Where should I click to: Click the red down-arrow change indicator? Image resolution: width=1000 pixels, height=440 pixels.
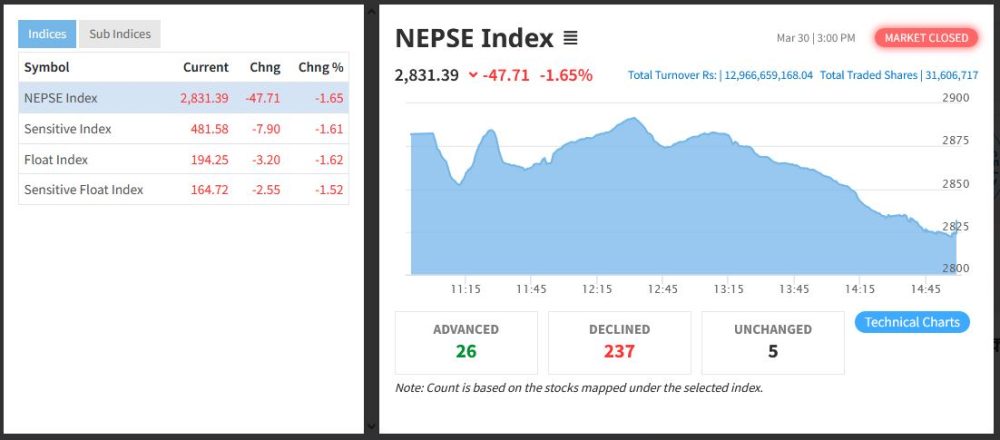(x=473, y=75)
